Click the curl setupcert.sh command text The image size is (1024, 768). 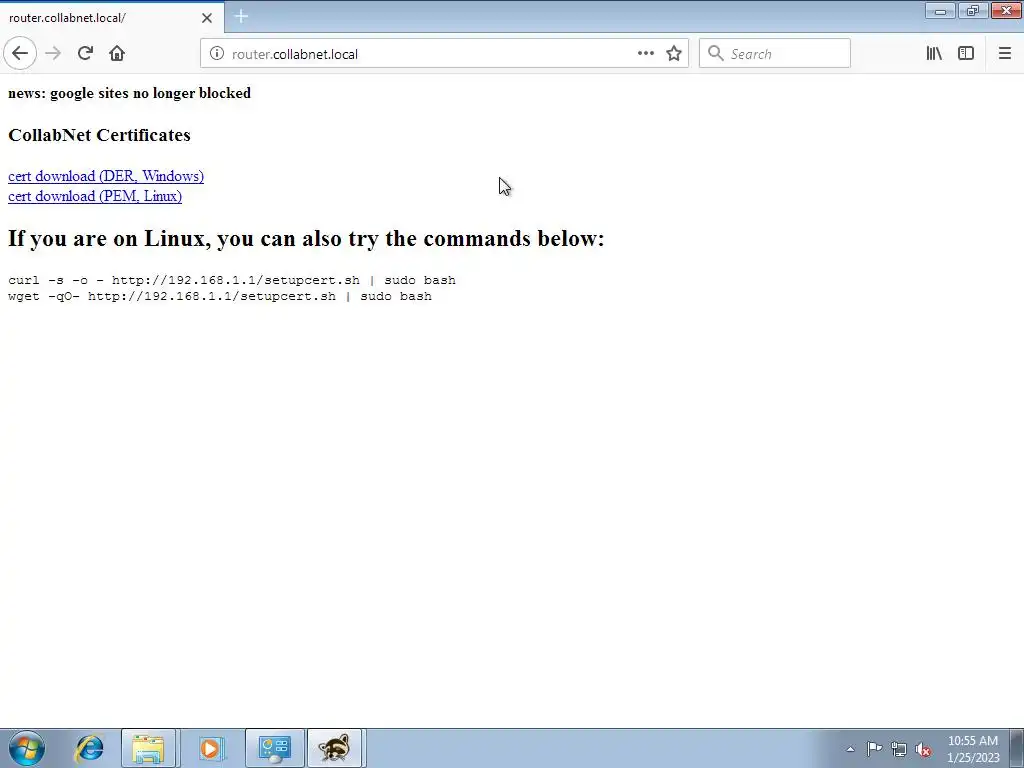click(232, 280)
